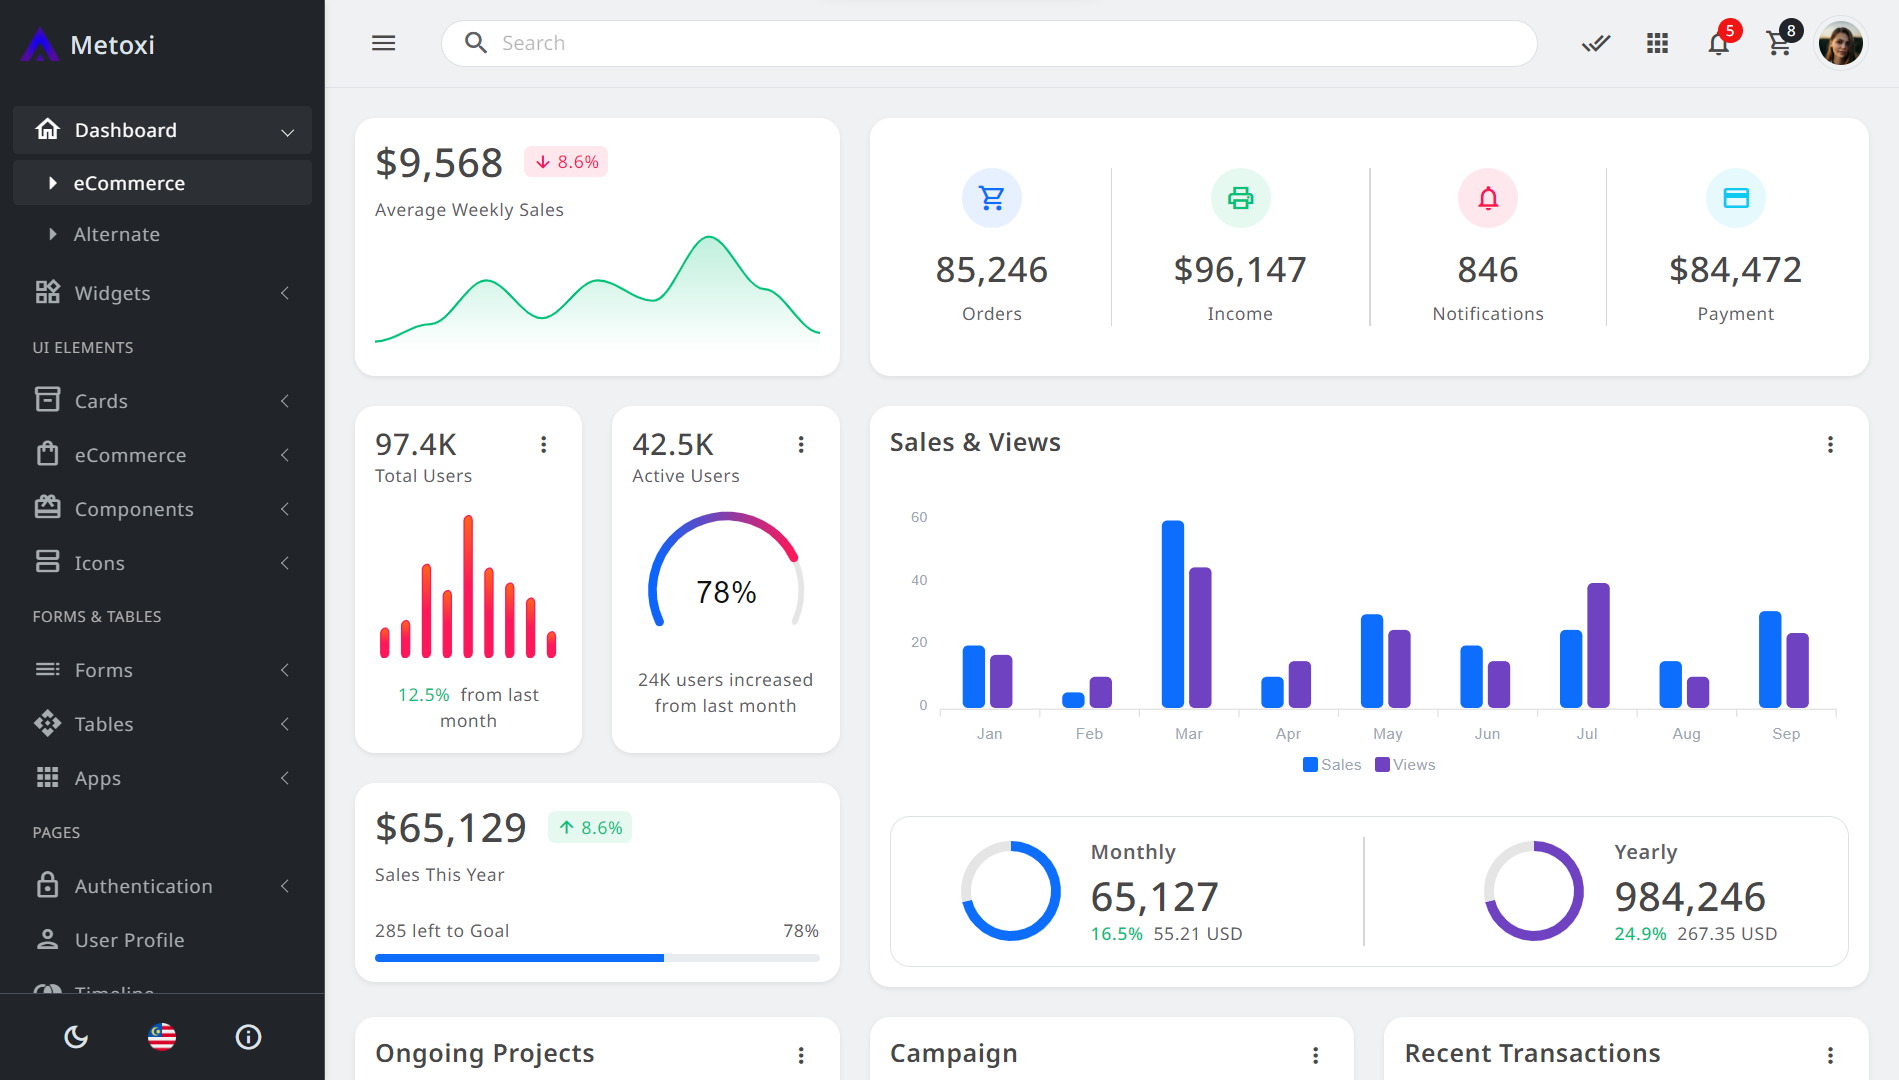The height and width of the screenshot is (1080, 1899).
Task: Click the double-check tasks icon
Action: pos(1595,43)
